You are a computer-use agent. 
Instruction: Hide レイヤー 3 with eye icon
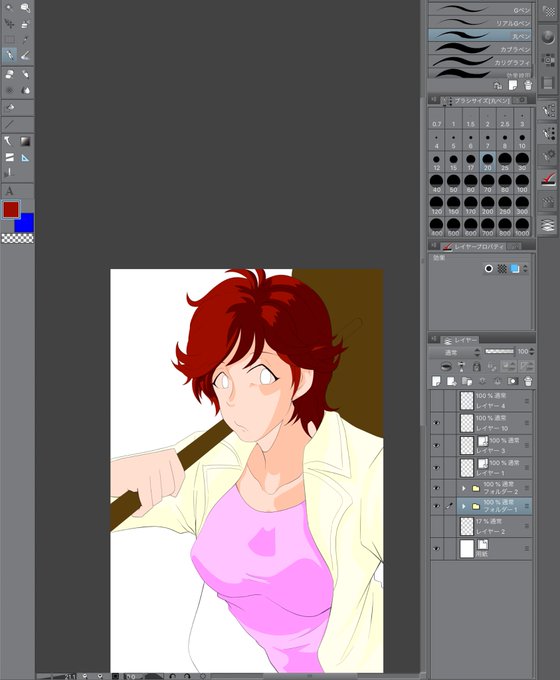click(437, 445)
